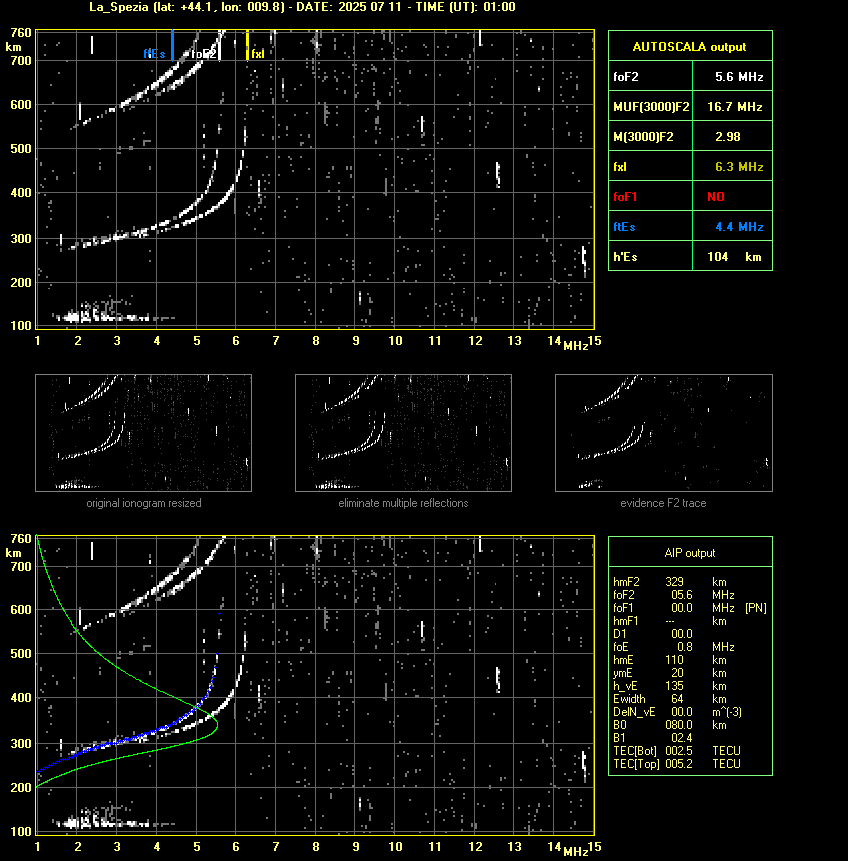
Task: Click the foE value '0.8' in AIP output
Action: click(x=685, y=647)
